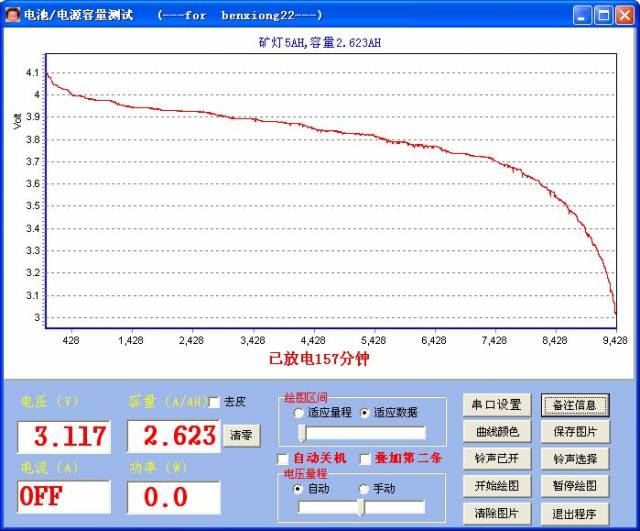Click the 电流 (A) label

(49, 467)
